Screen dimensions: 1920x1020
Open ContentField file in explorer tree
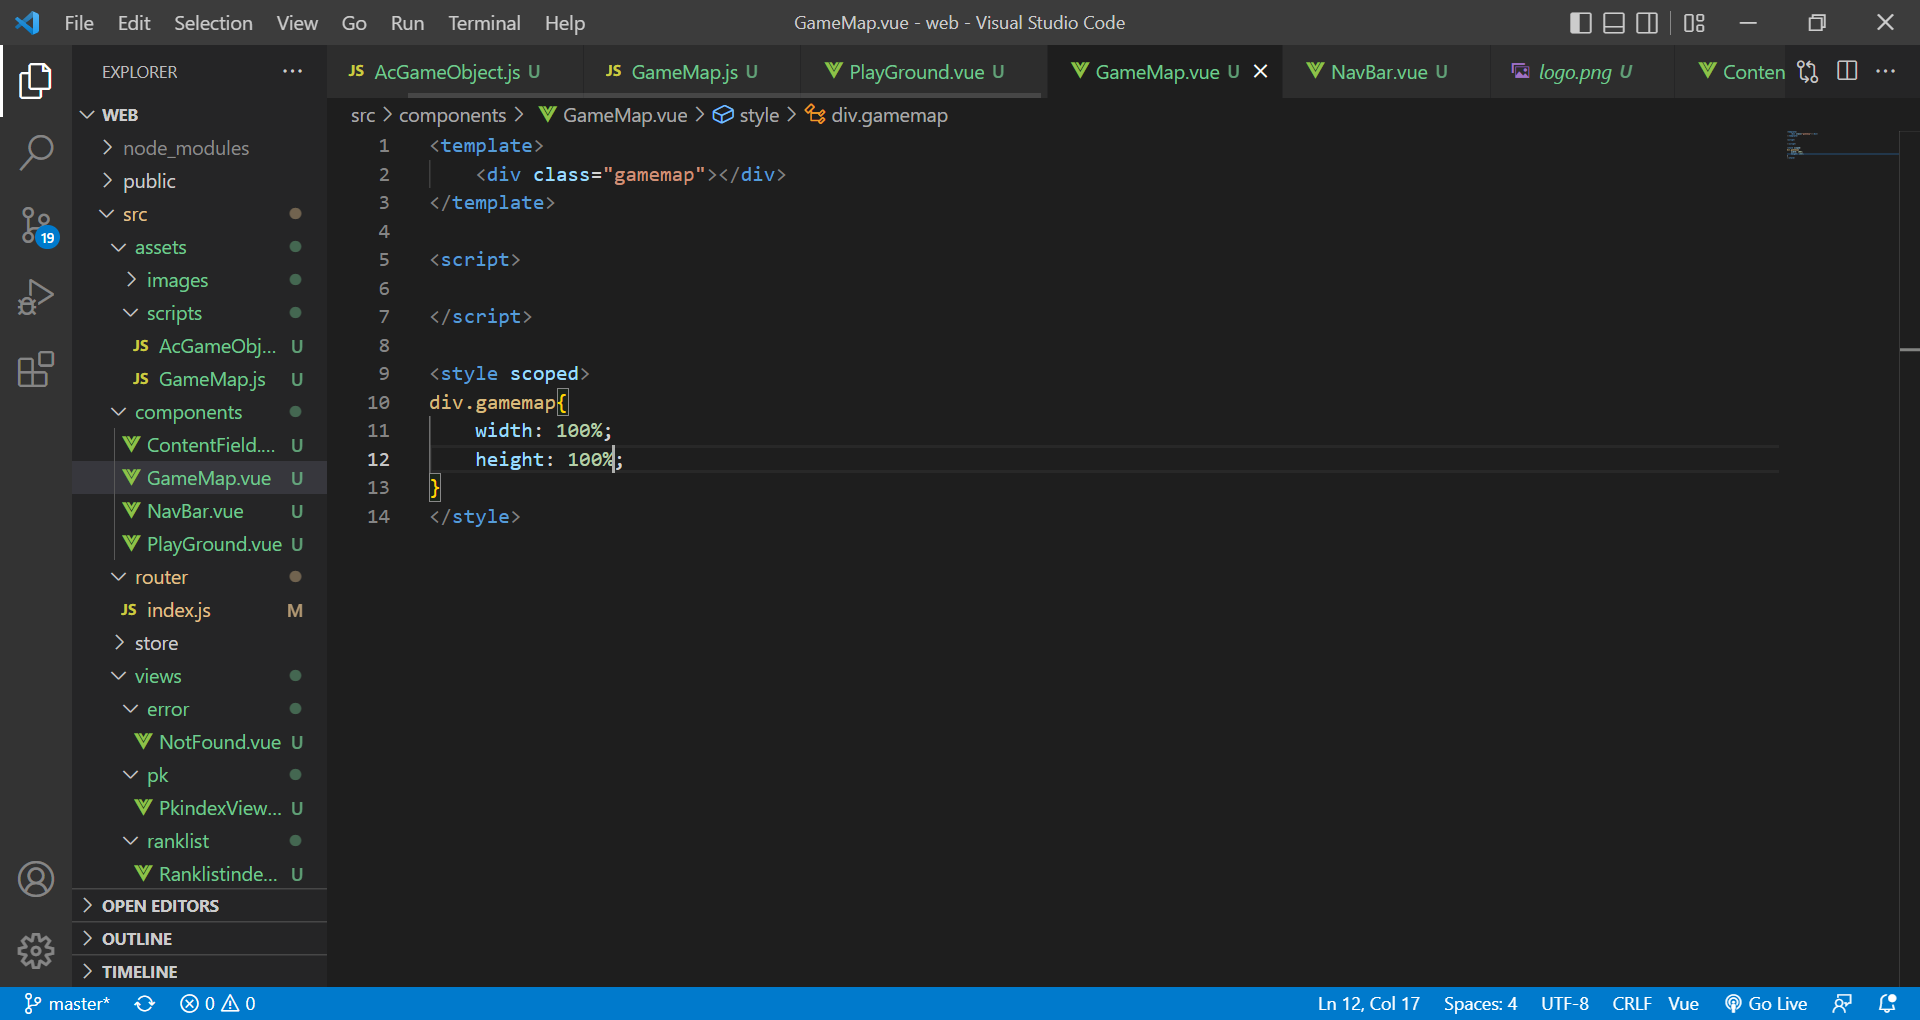199,445
